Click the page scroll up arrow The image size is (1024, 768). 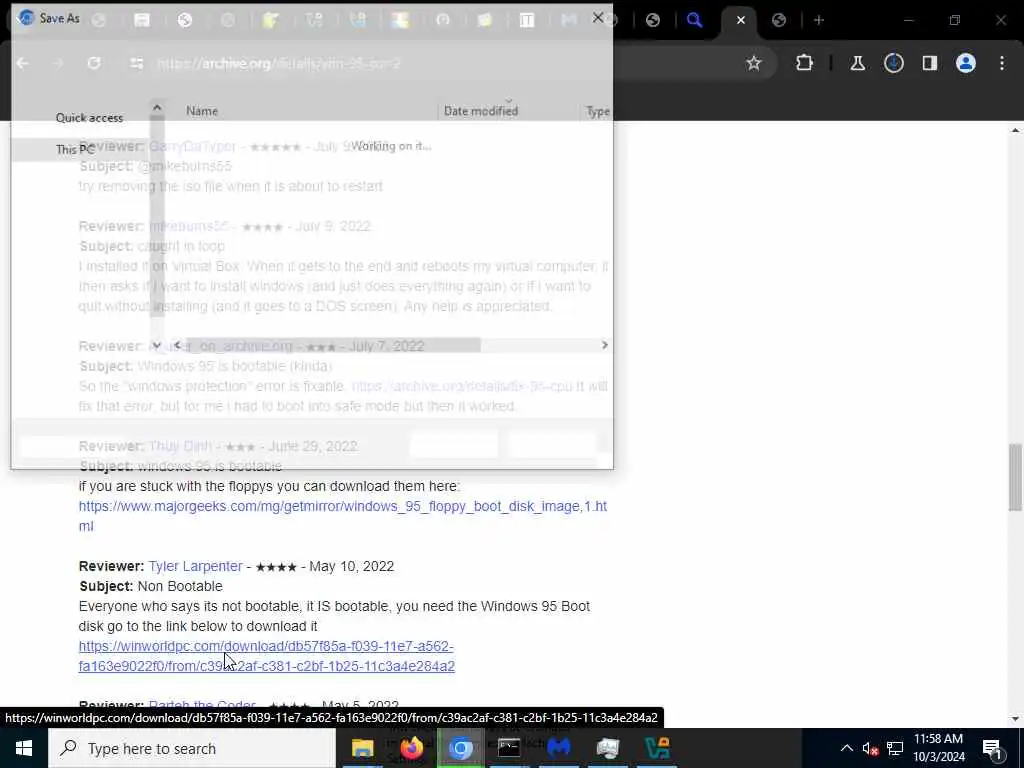[x=1015, y=131]
